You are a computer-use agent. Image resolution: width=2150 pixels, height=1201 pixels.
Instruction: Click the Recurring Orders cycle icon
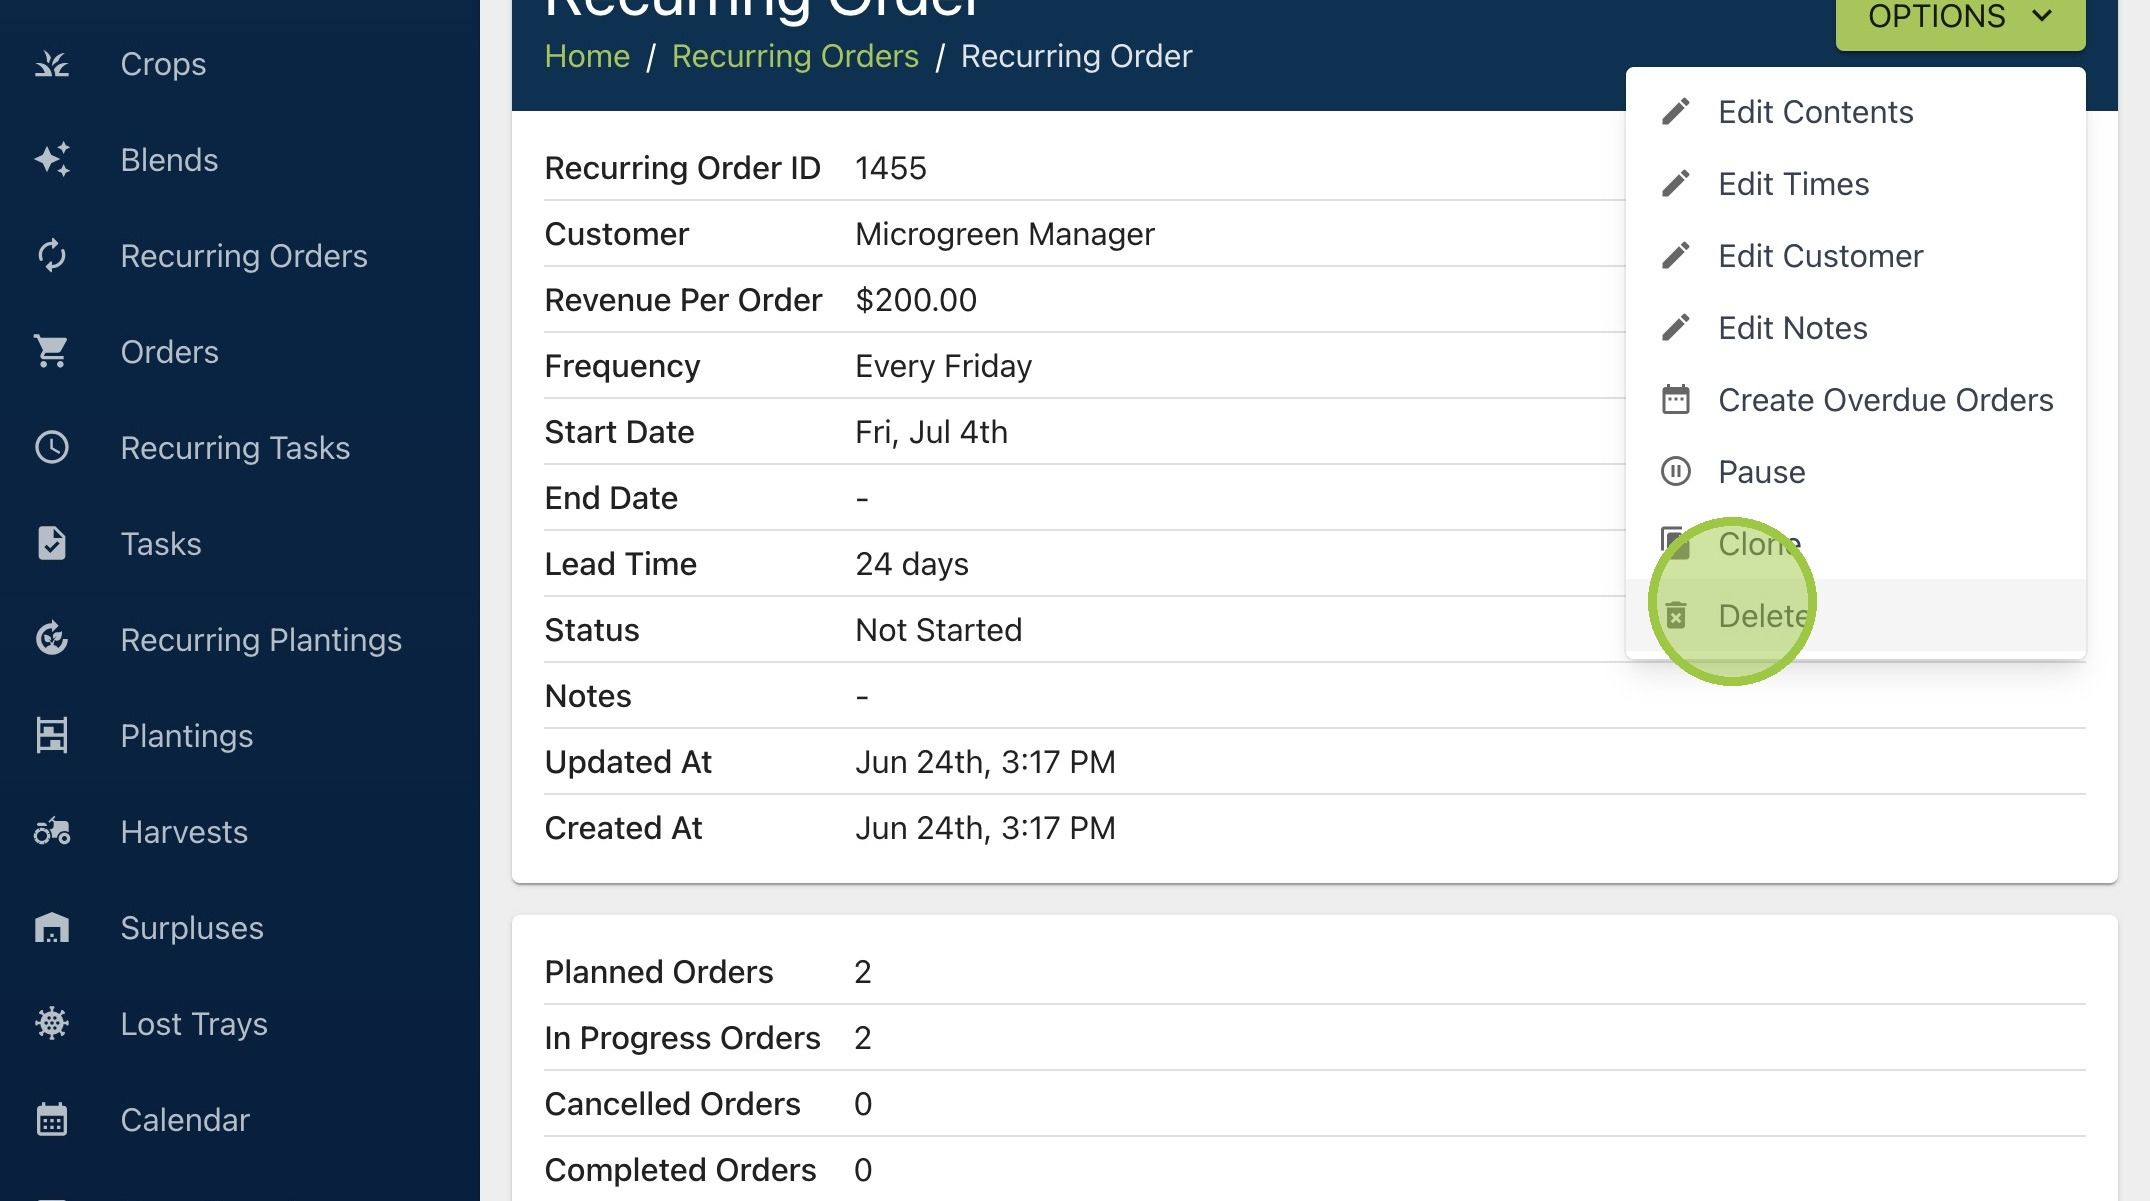[52, 256]
